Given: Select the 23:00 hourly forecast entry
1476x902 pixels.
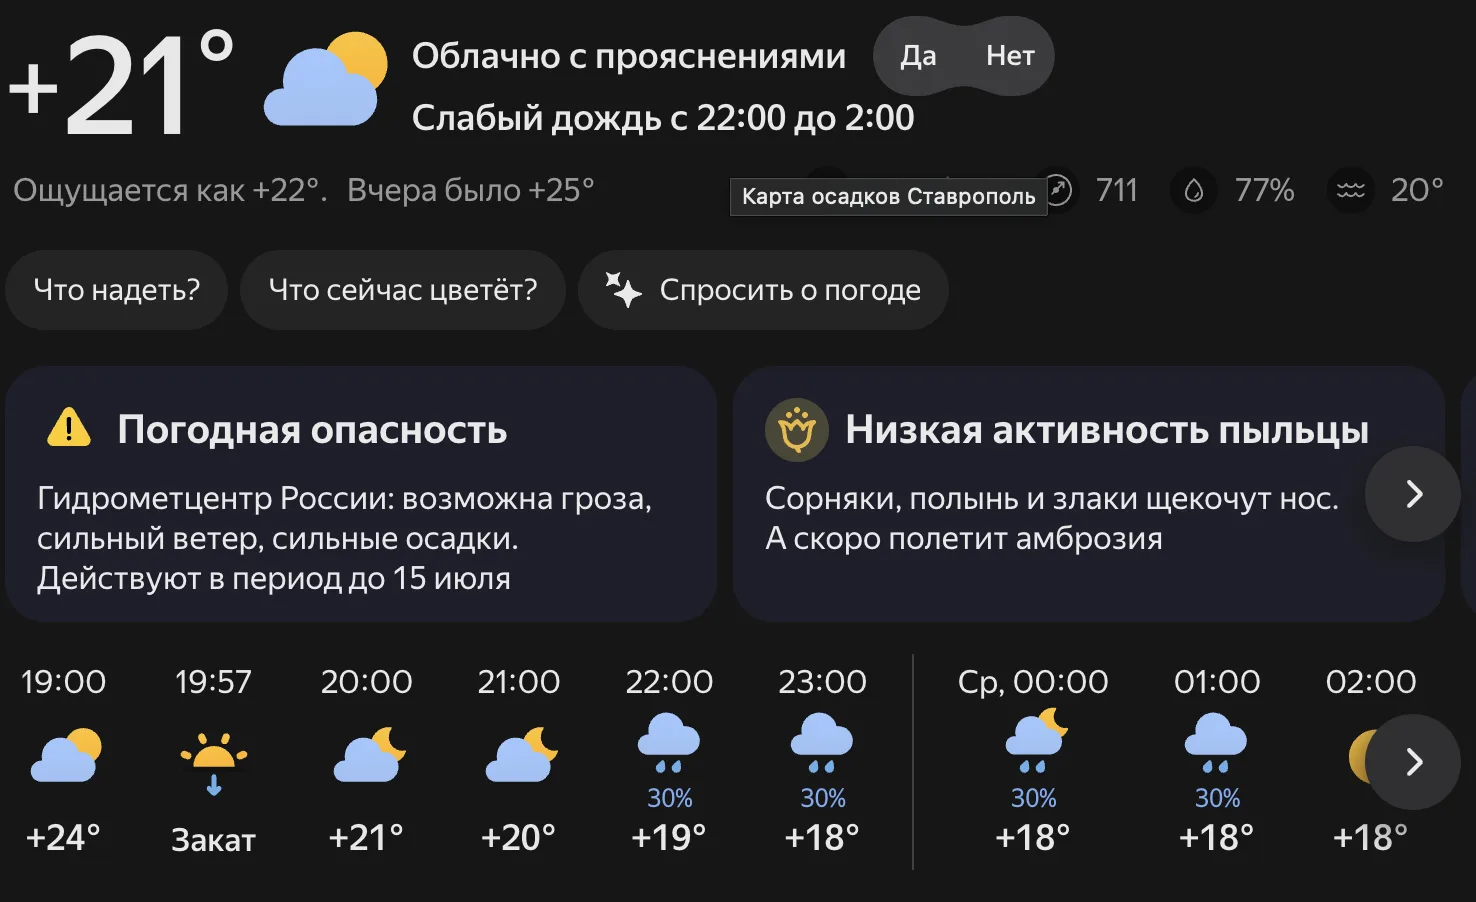Looking at the screenshot, I should (x=822, y=762).
